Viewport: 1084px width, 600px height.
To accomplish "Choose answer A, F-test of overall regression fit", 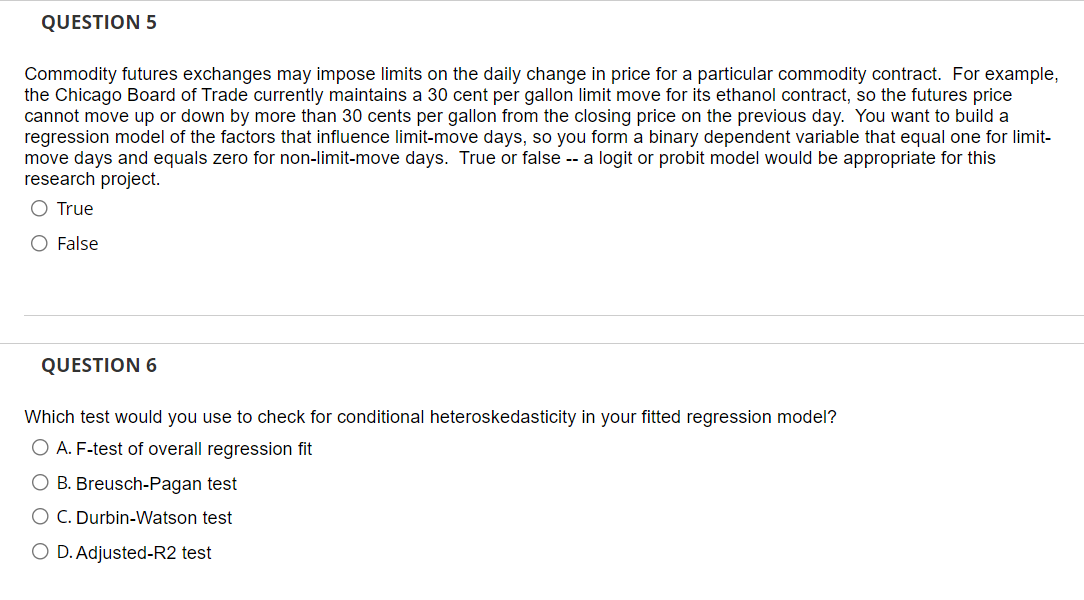I will (40, 447).
